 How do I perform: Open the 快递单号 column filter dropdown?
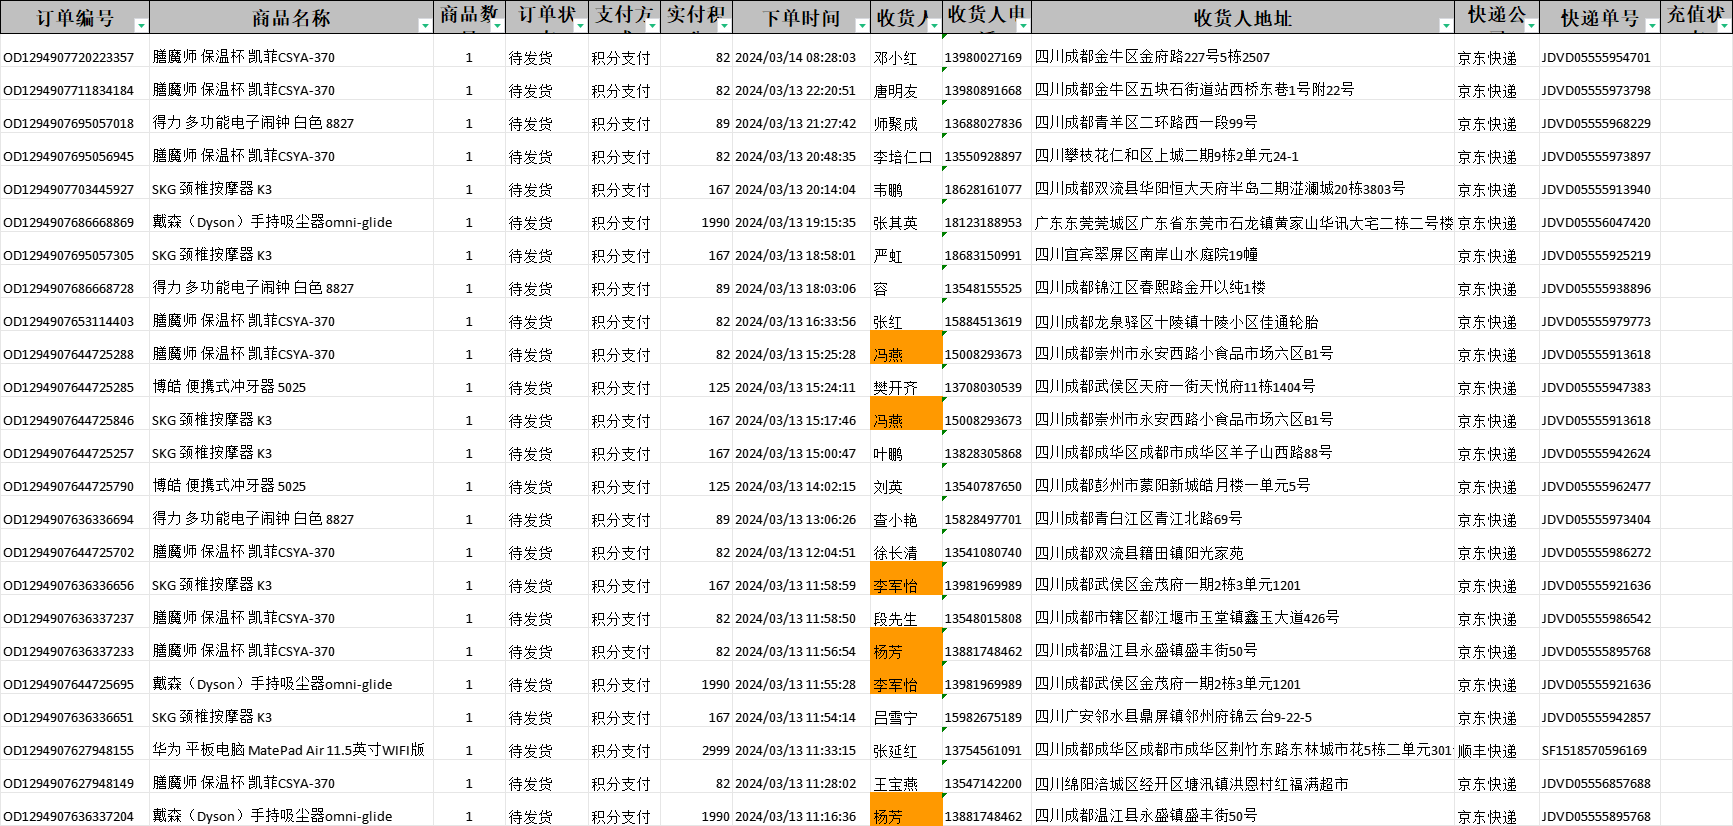point(1652,25)
